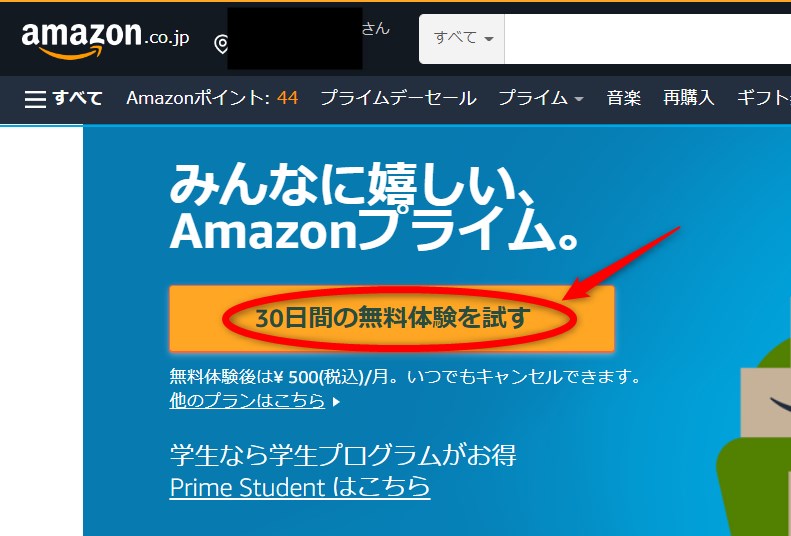Open the 音楽 navigation item

coord(624,98)
